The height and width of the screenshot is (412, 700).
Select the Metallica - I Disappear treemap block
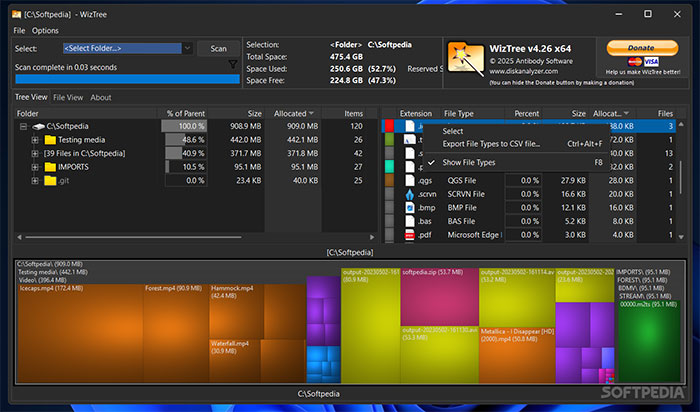click(517, 355)
